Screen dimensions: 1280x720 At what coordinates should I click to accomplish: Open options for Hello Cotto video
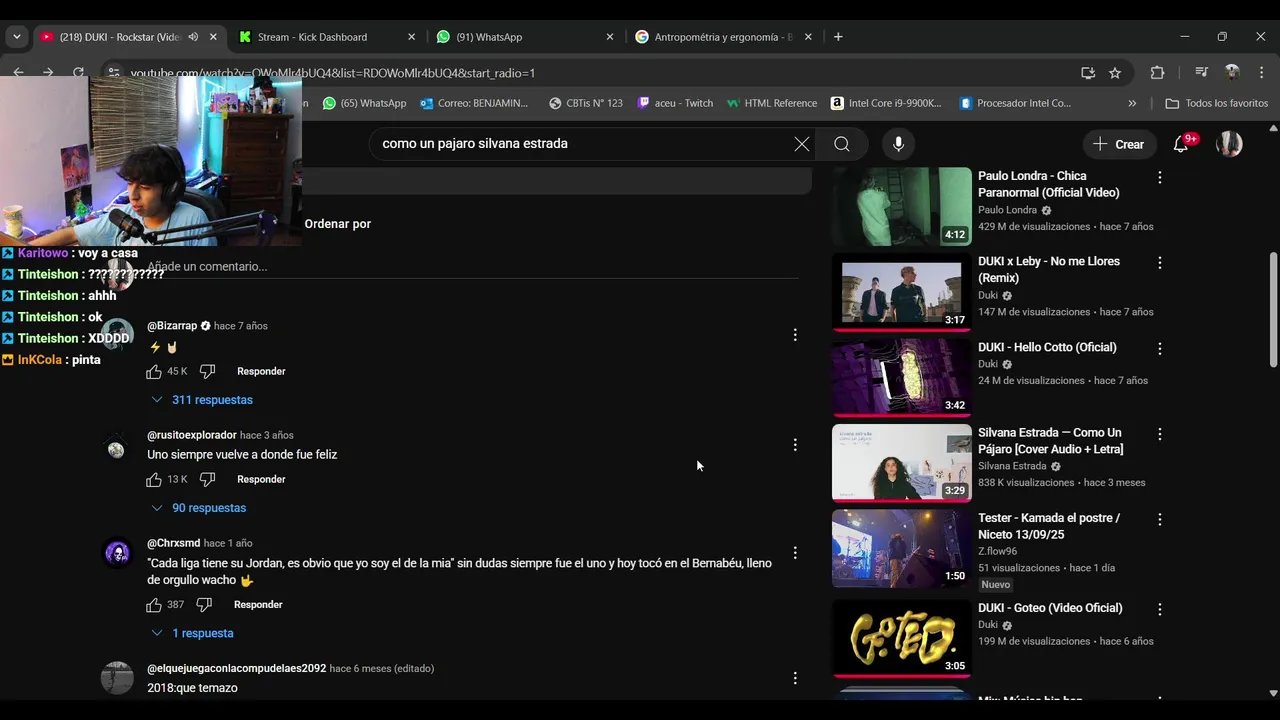pos(1160,348)
